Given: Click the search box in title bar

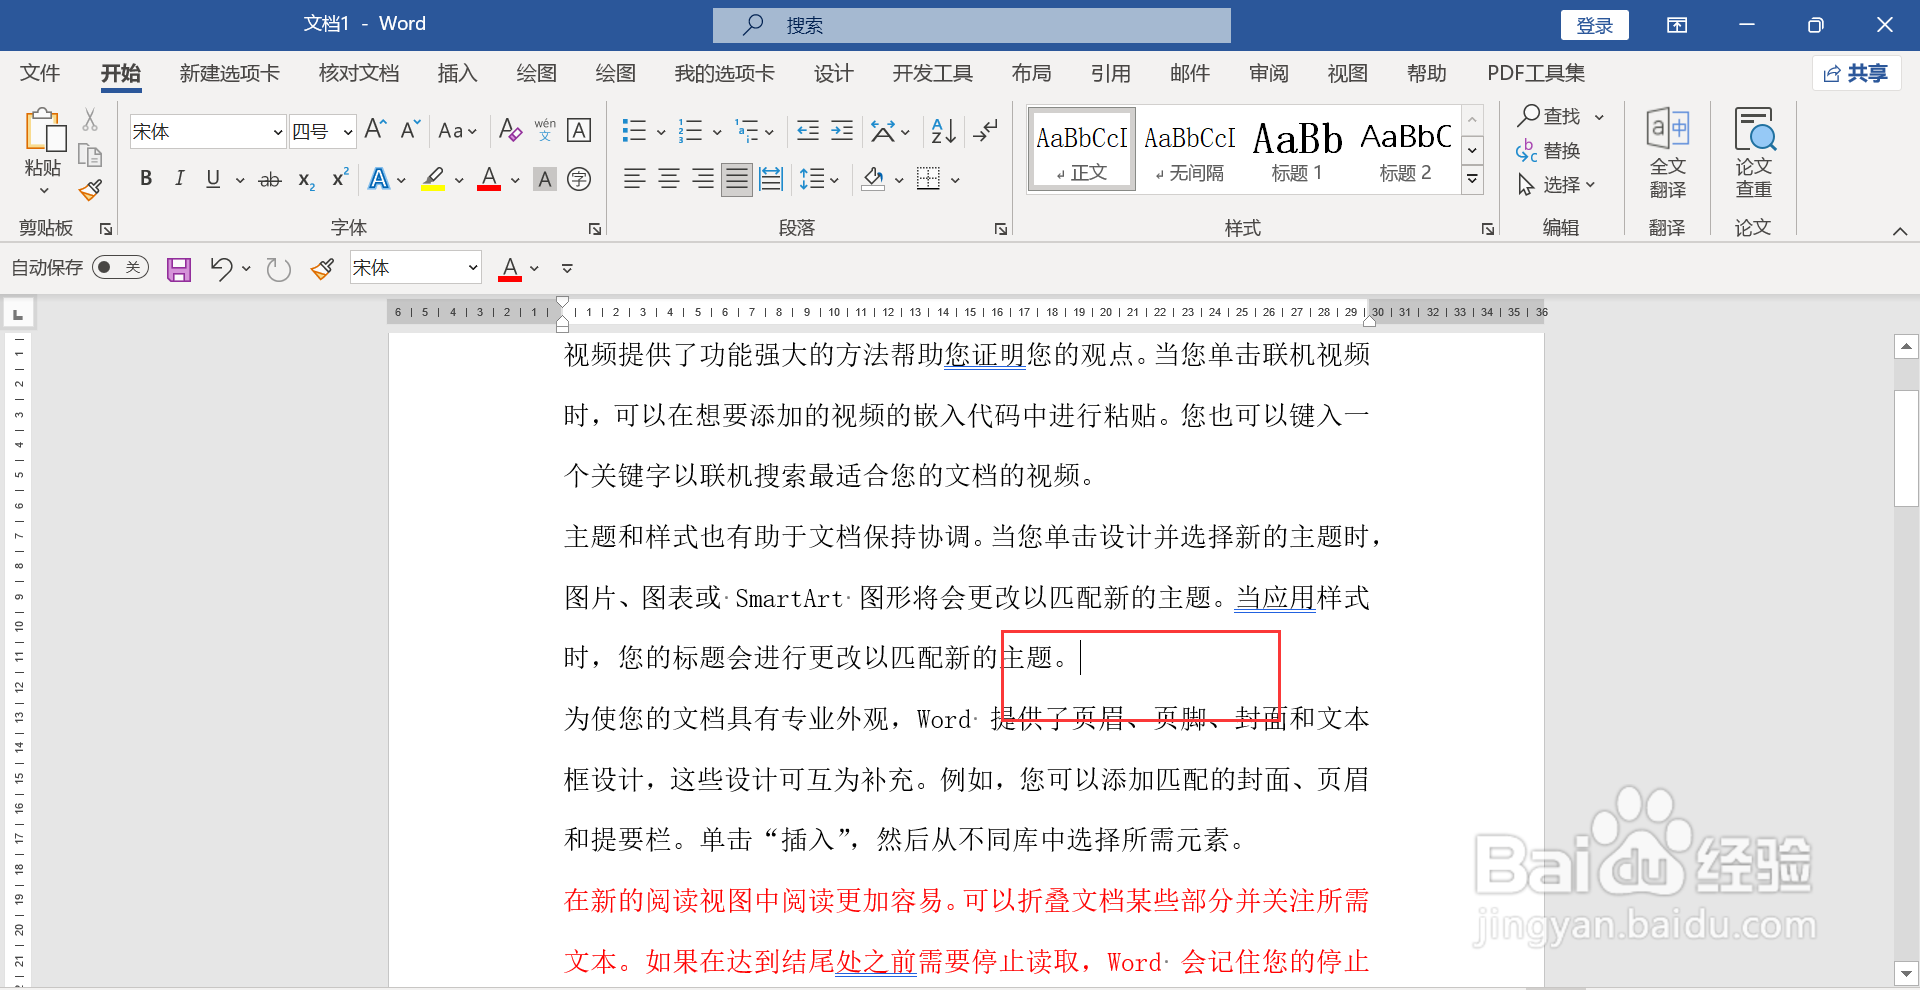Looking at the screenshot, I should (x=971, y=25).
